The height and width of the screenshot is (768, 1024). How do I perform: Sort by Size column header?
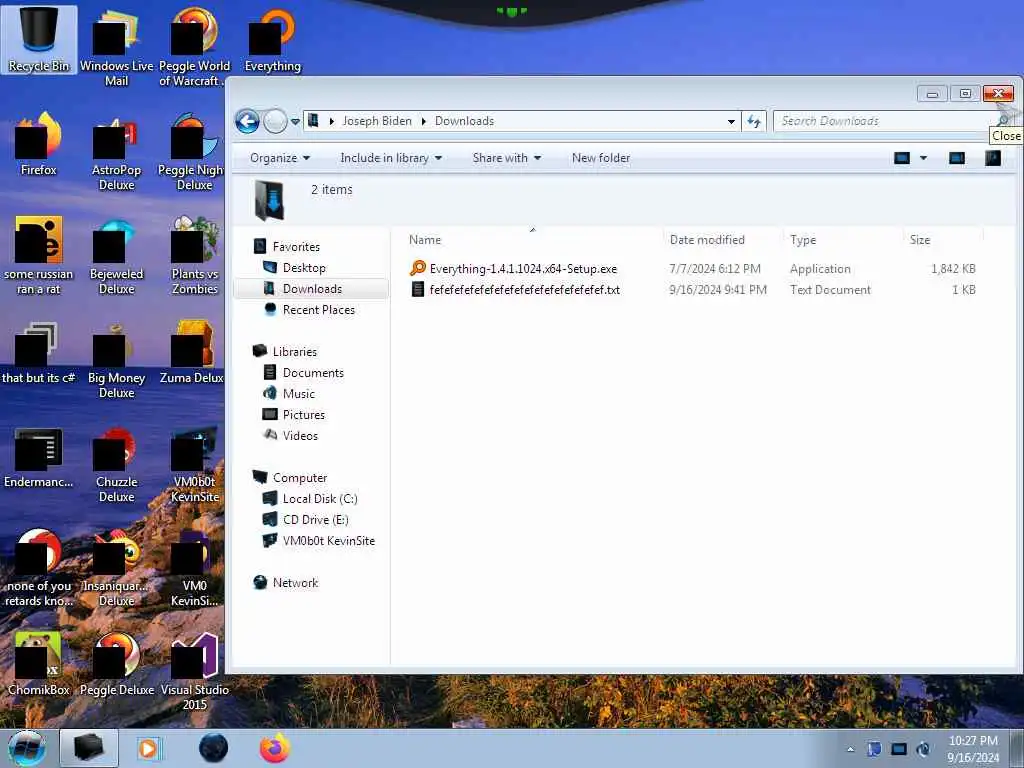point(943,240)
